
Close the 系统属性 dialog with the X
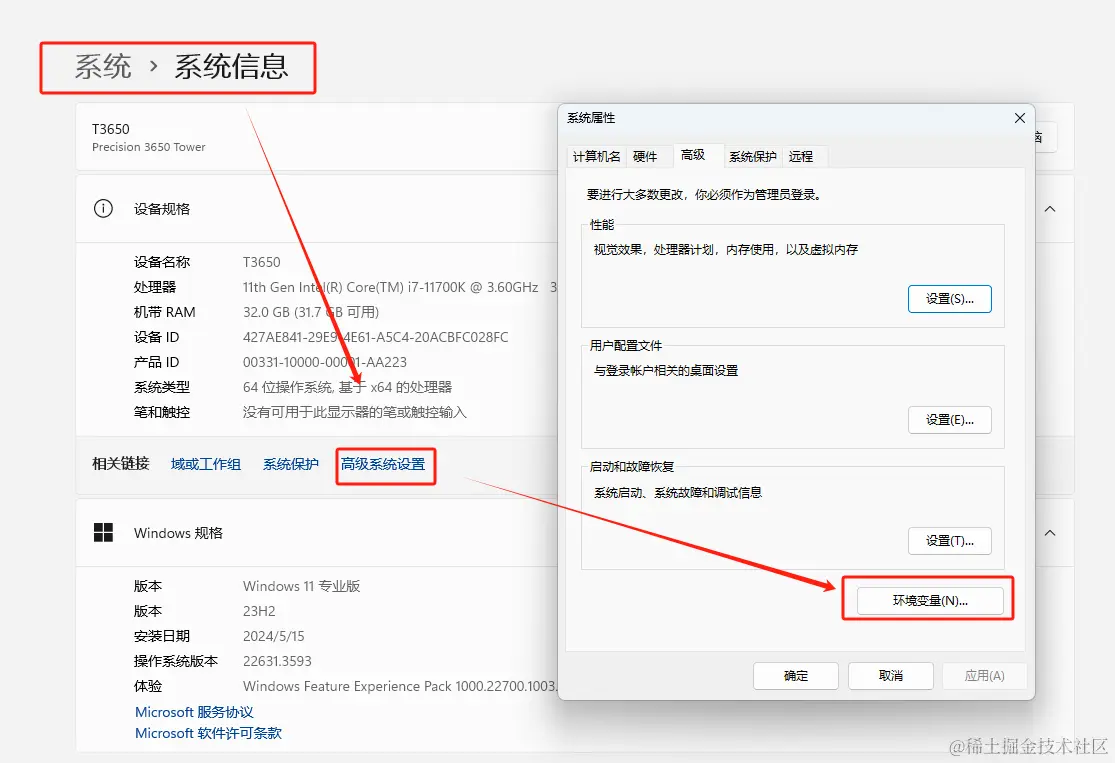[1020, 118]
